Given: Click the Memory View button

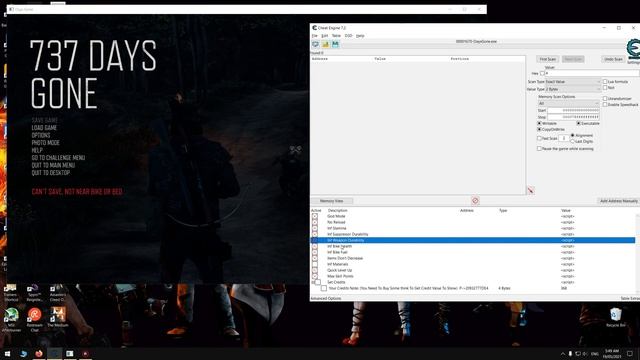Looking at the screenshot, I should pos(331,201).
